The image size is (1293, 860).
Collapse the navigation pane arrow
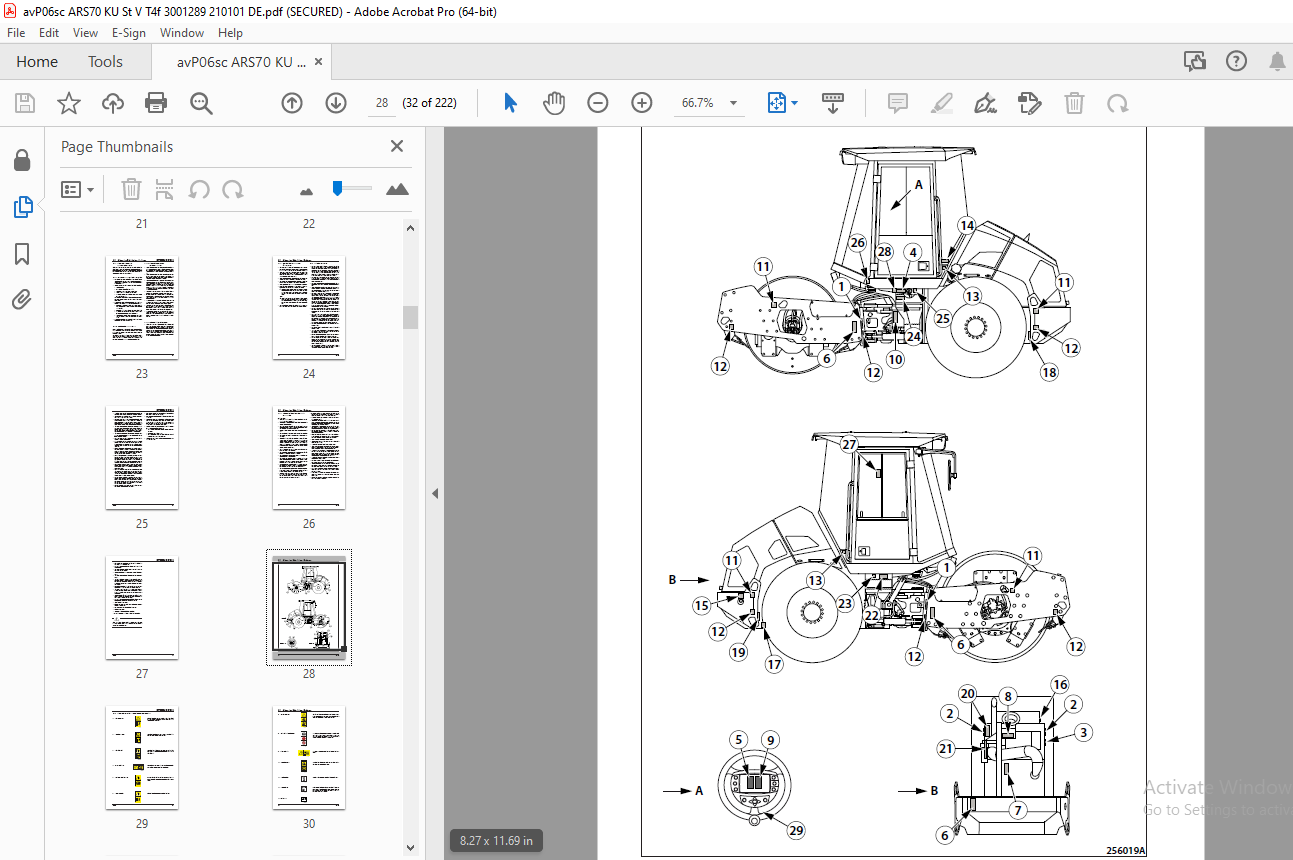(x=435, y=493)
